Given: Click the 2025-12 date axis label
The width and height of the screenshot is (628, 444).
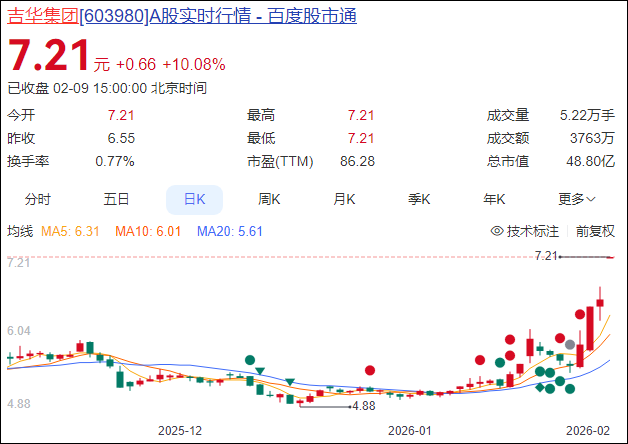Looking at the screenshot, I should click(x=180, y=431).
